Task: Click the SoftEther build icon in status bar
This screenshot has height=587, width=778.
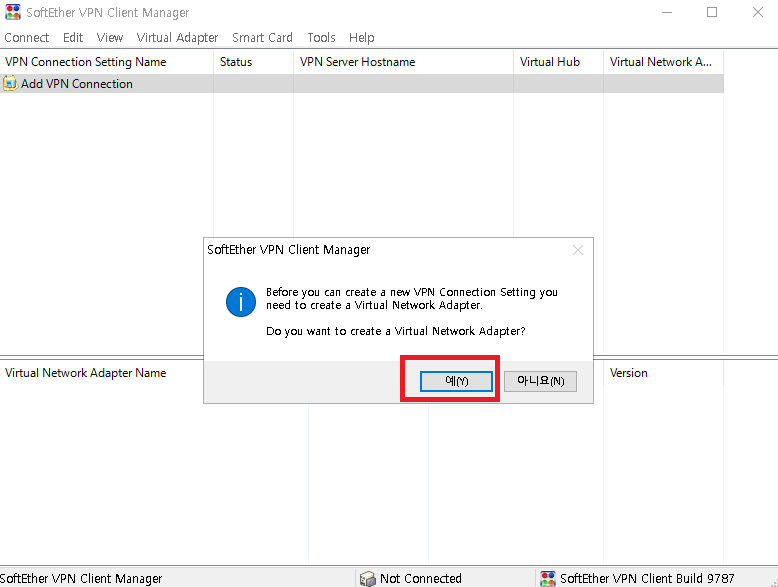Action: pos(548,579)
